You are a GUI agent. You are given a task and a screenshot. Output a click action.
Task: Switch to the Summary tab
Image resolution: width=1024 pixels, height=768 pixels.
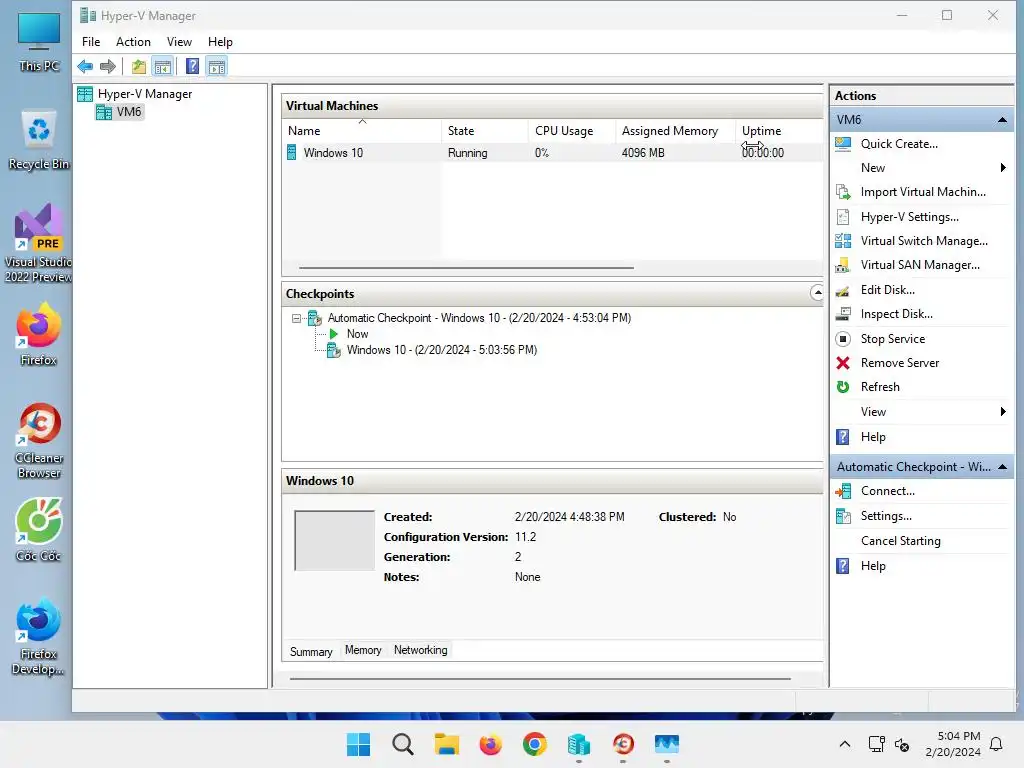pyautogui.click(x=311, y=651)
